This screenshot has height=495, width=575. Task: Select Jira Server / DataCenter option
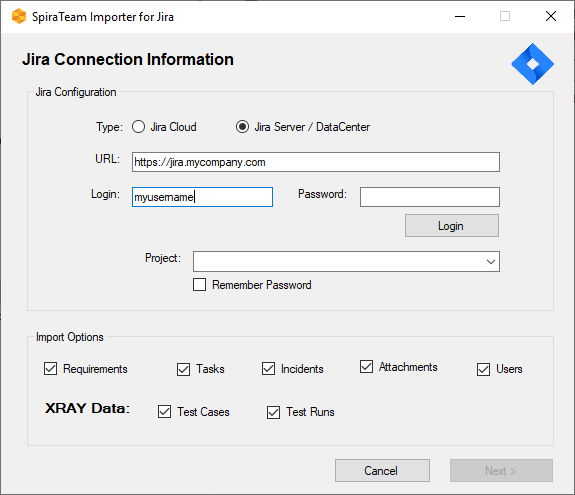242,127
